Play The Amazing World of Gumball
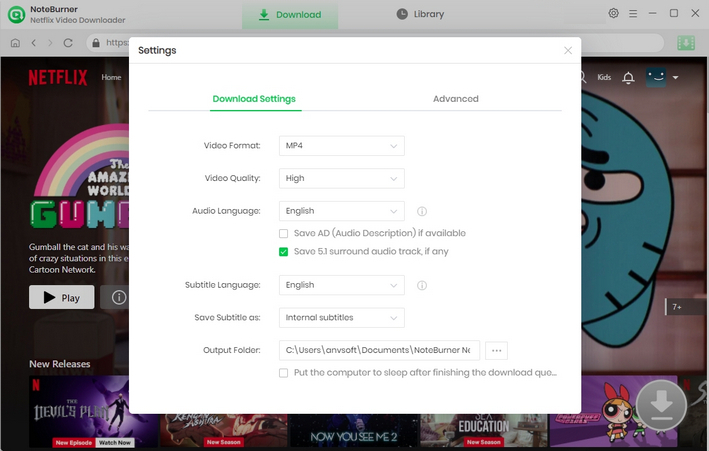The width and height of the screenshot is (709, 451). [x=62, y=297]
